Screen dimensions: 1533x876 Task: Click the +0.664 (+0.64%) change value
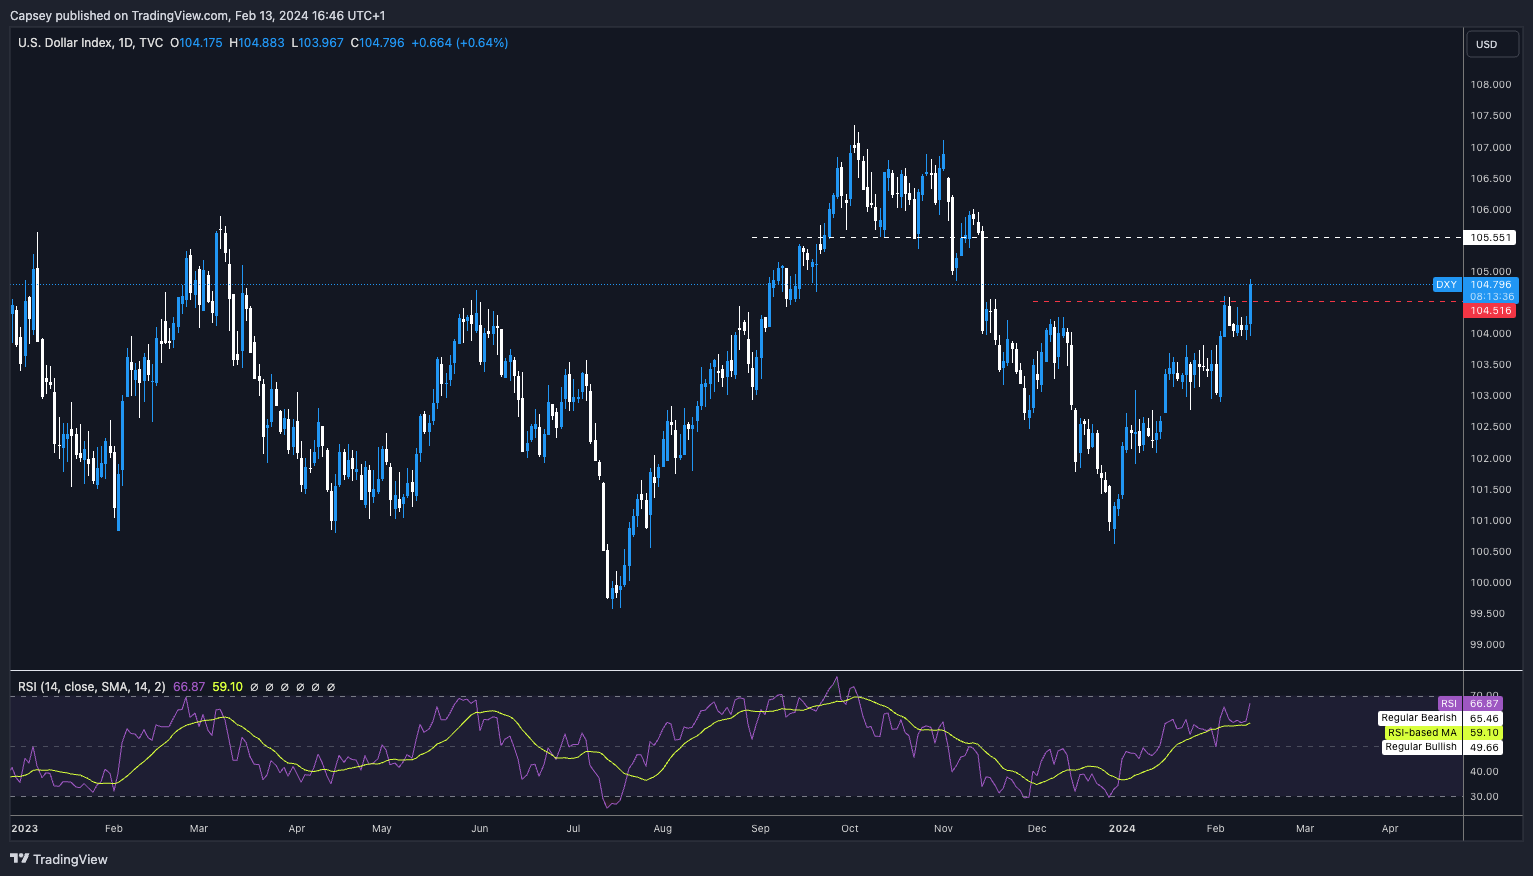459,43
